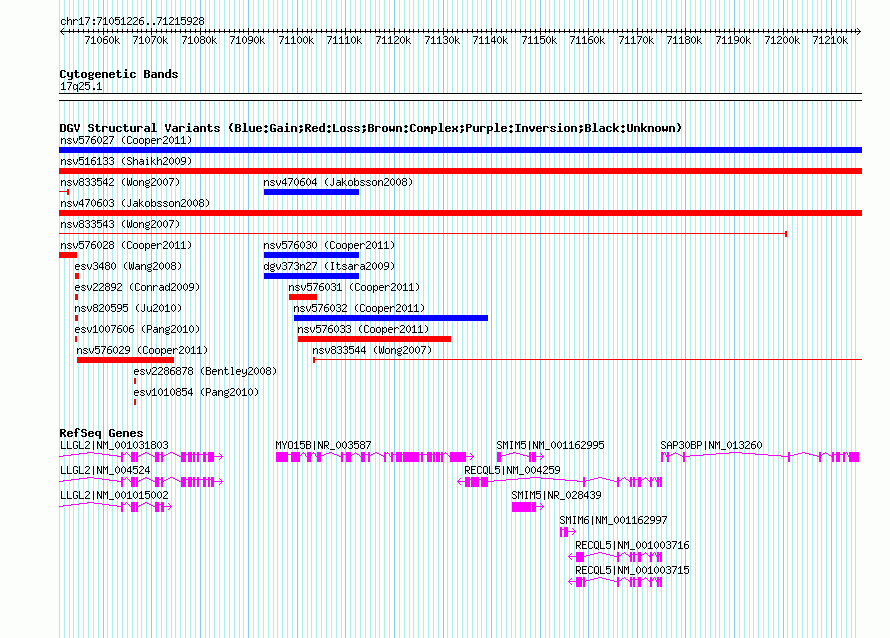Click the red bar under nsv576031
The image size is (890, 638).
(303, 297)
